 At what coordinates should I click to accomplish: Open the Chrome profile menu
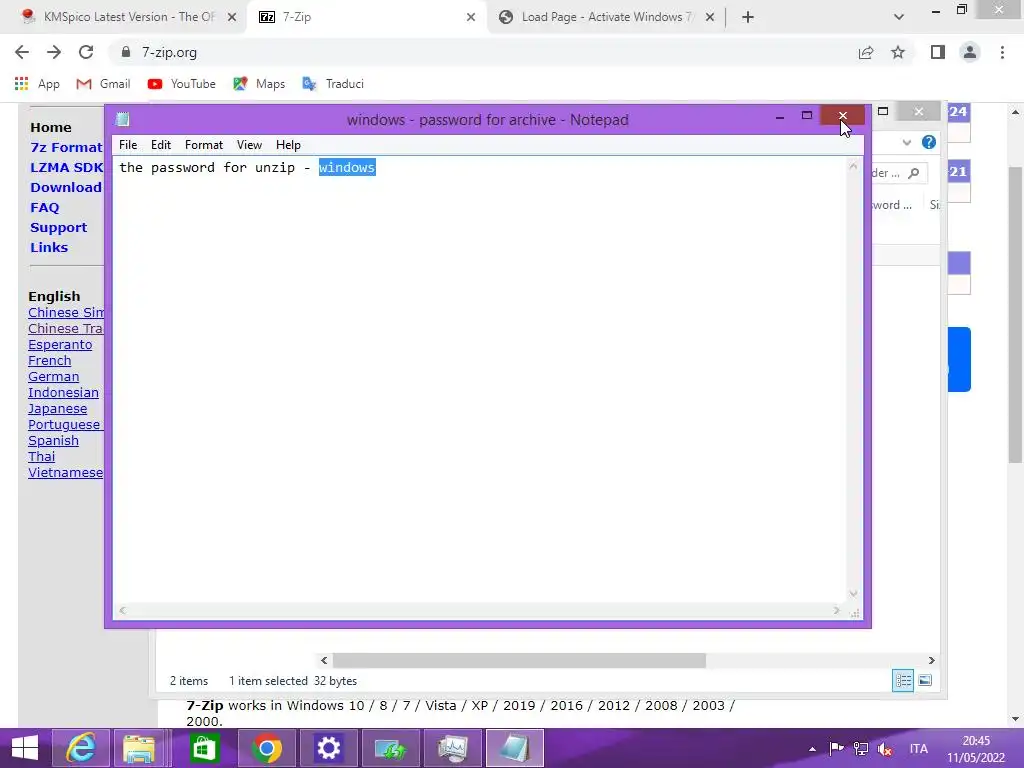tap(970, 52)
